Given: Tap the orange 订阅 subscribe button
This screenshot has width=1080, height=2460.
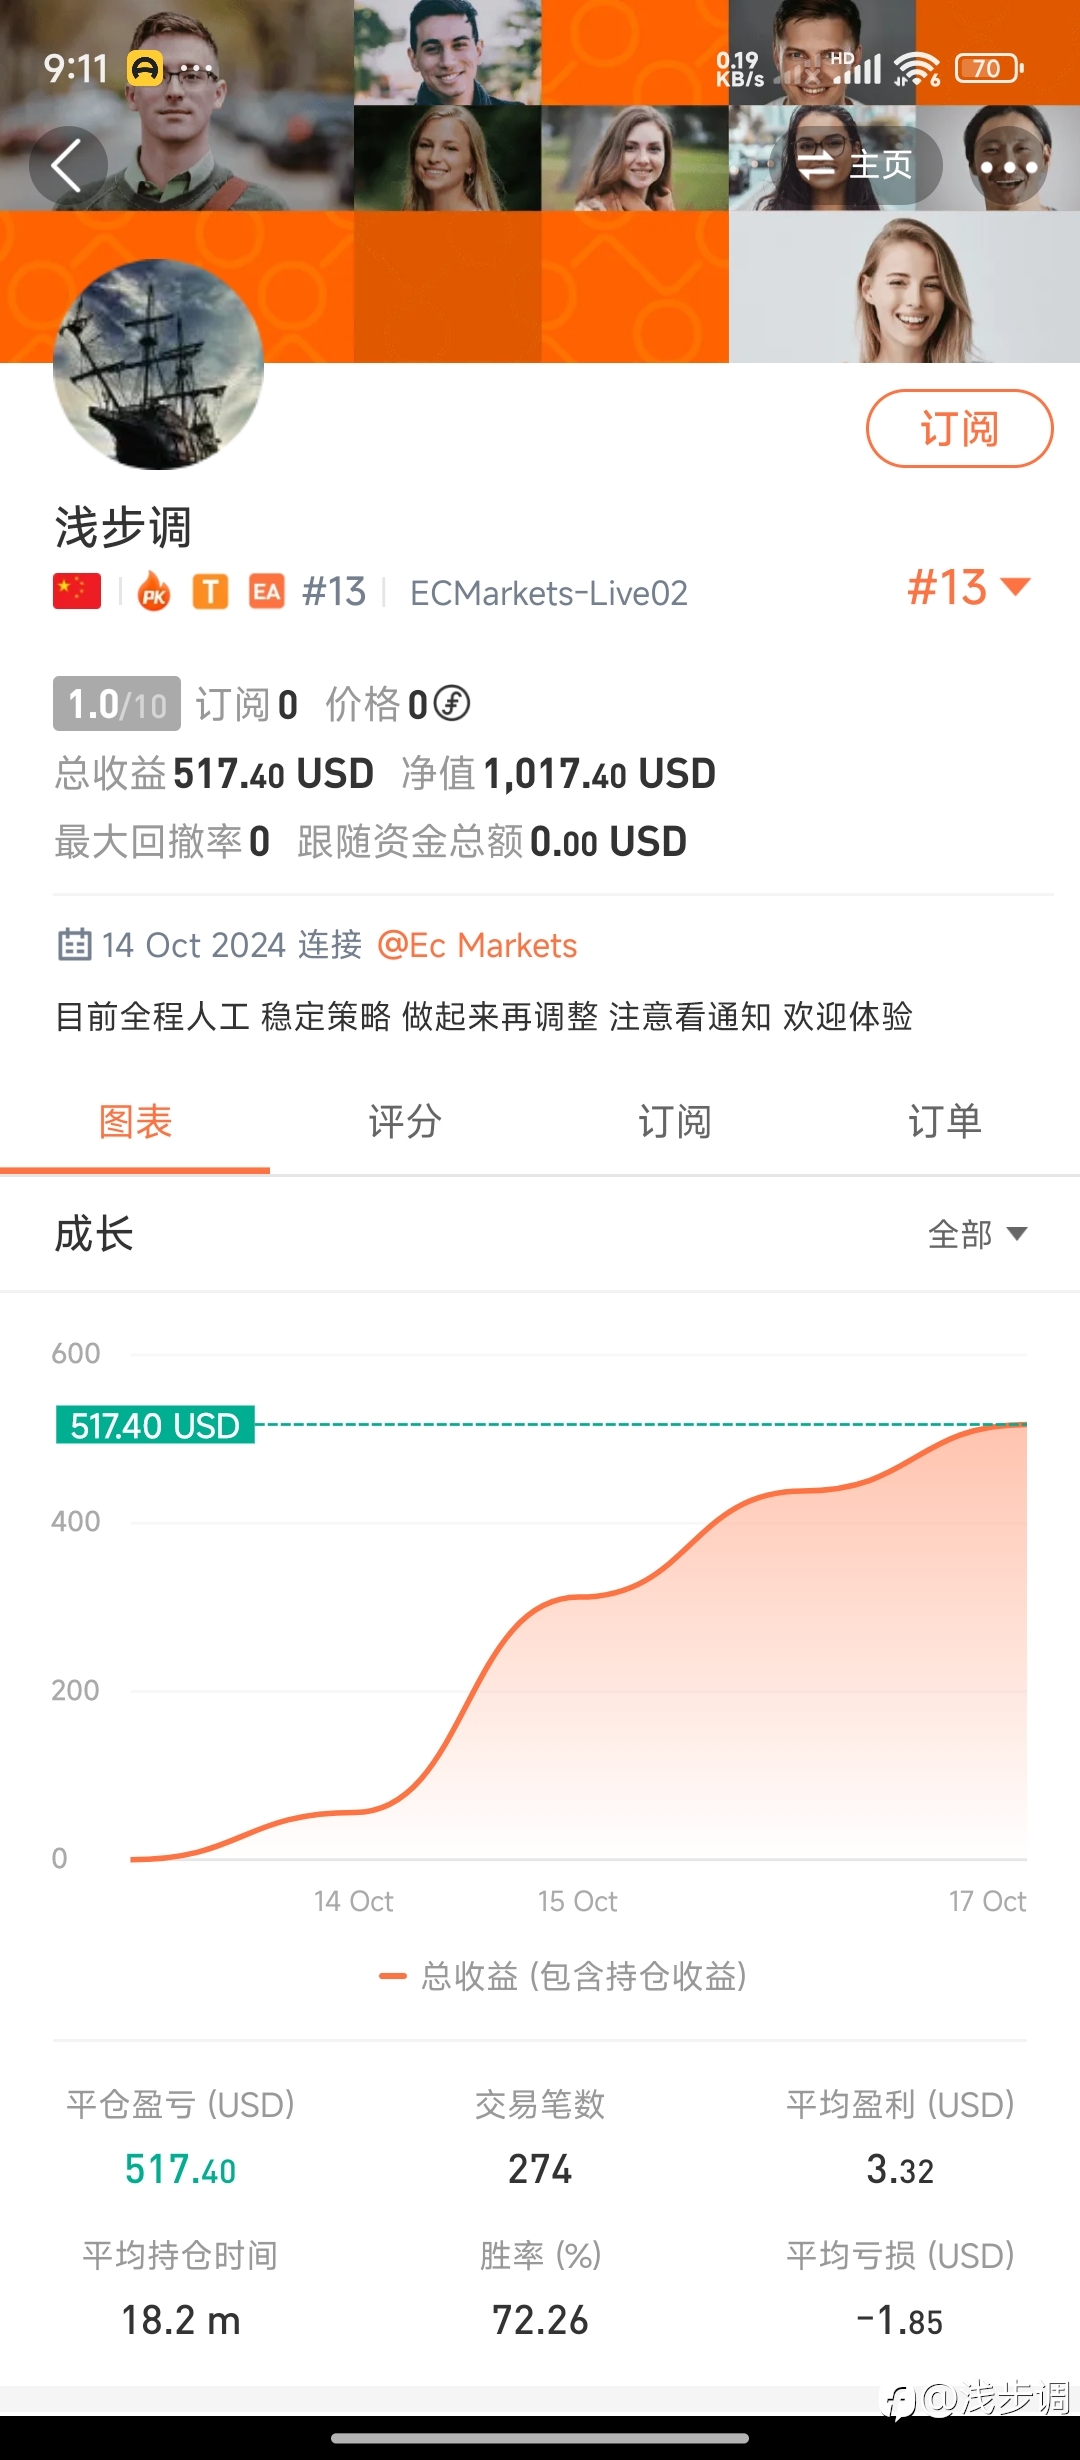Looking at the screenshot, I should pyautogui.click(x=959, y=428).
